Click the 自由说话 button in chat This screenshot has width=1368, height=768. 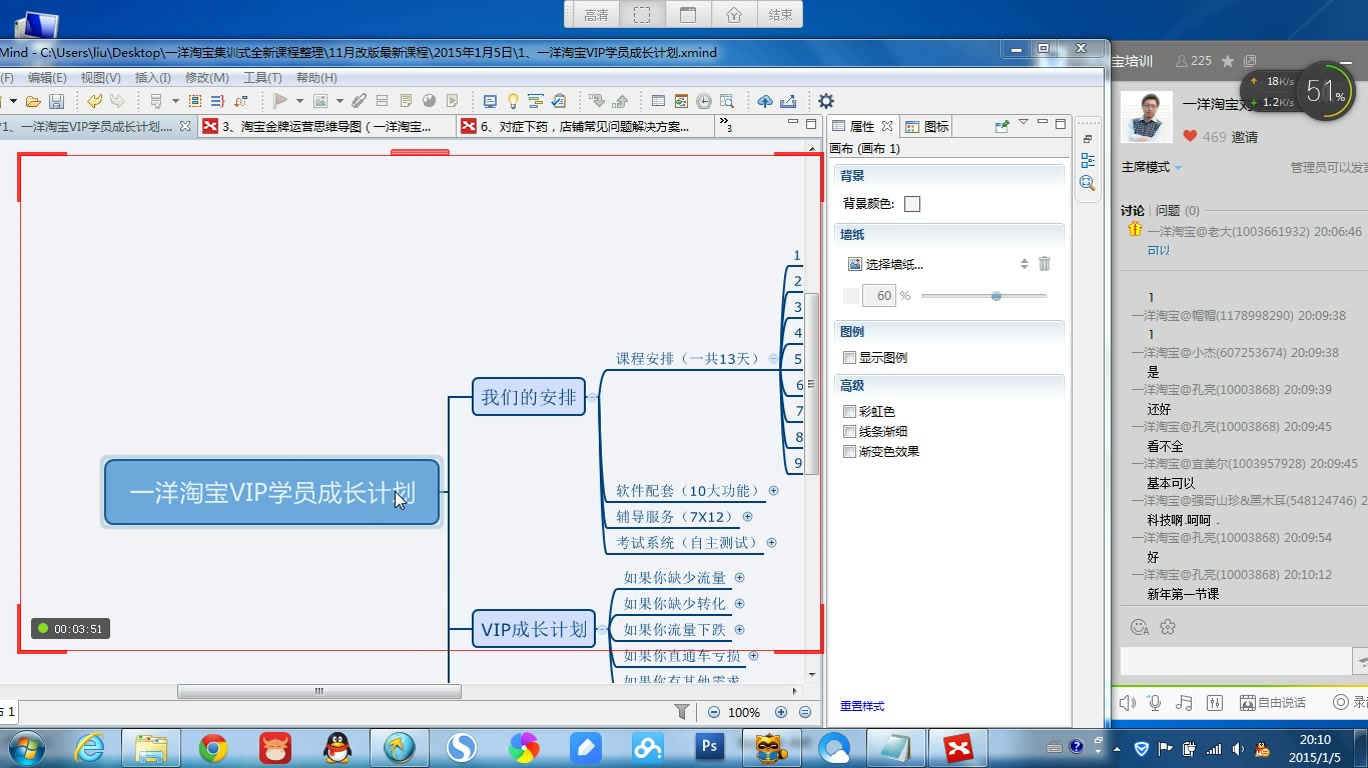pos(1273,702)
